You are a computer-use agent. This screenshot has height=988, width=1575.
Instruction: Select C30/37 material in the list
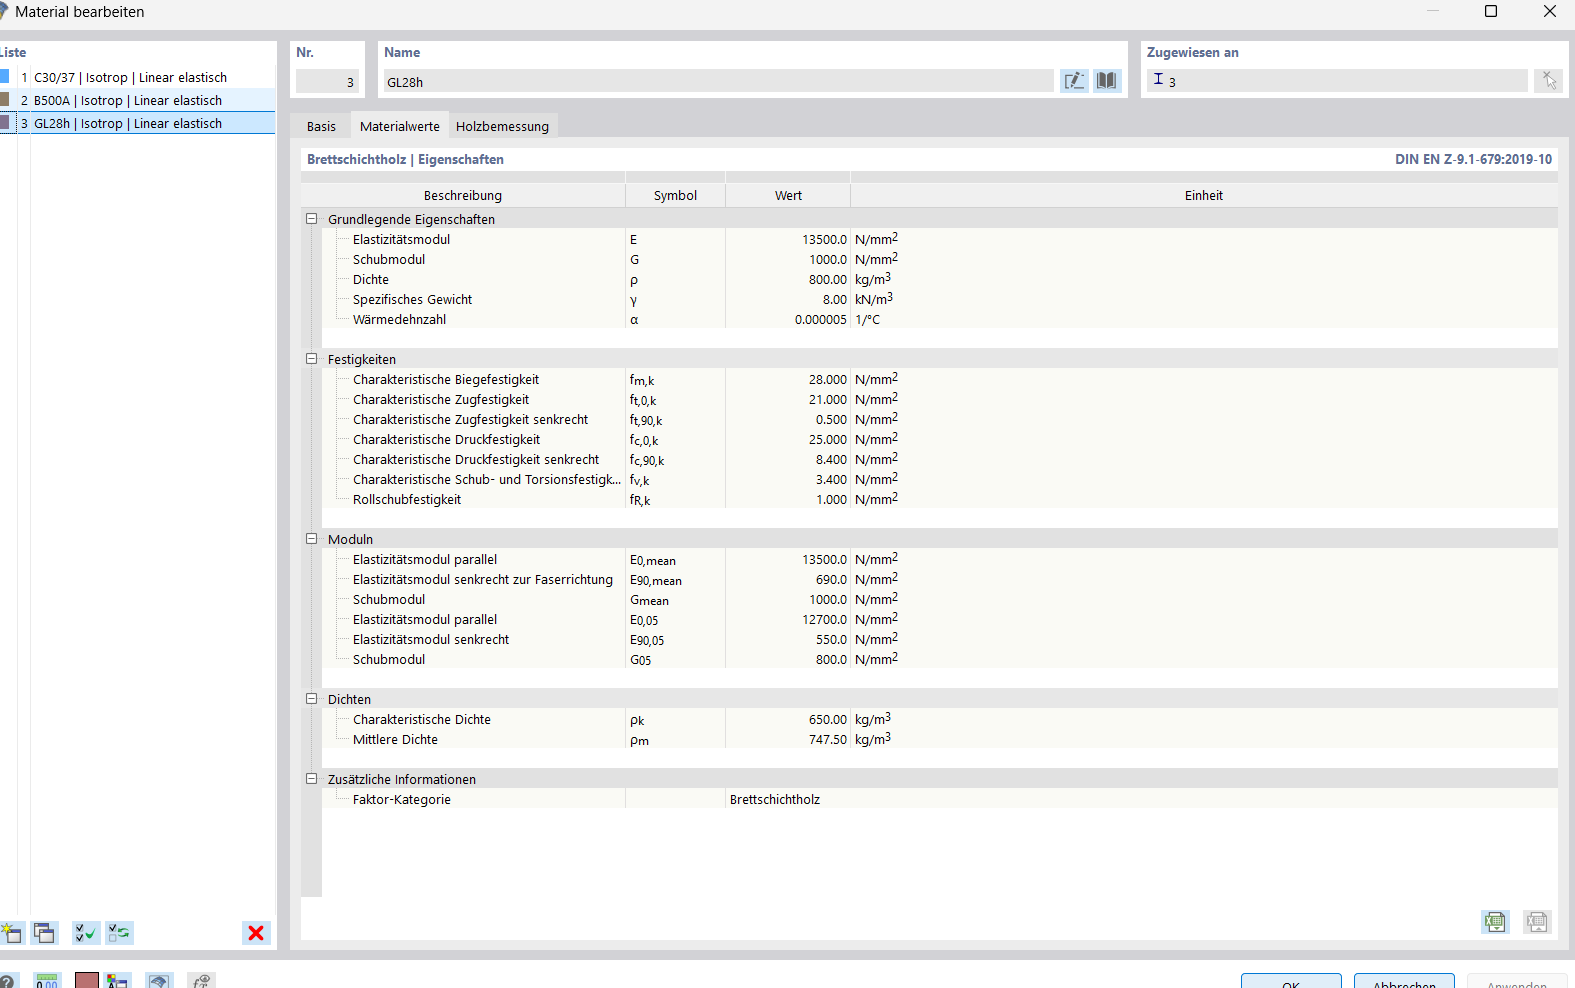(x=130, y=77)
